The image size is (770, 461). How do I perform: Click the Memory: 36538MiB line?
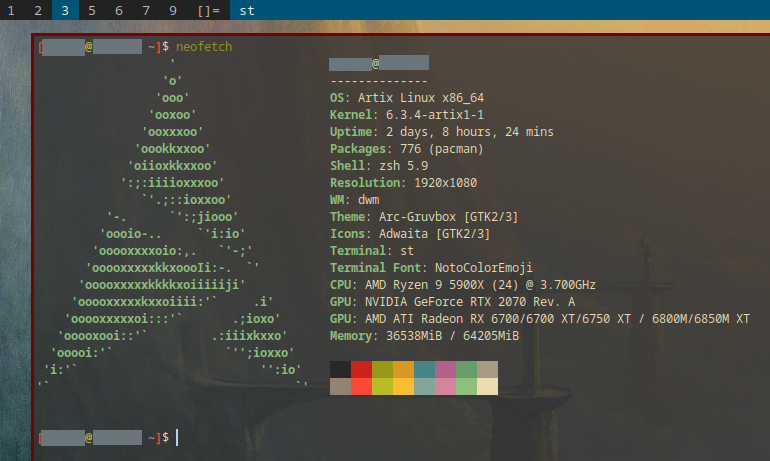tap(424, 336)
